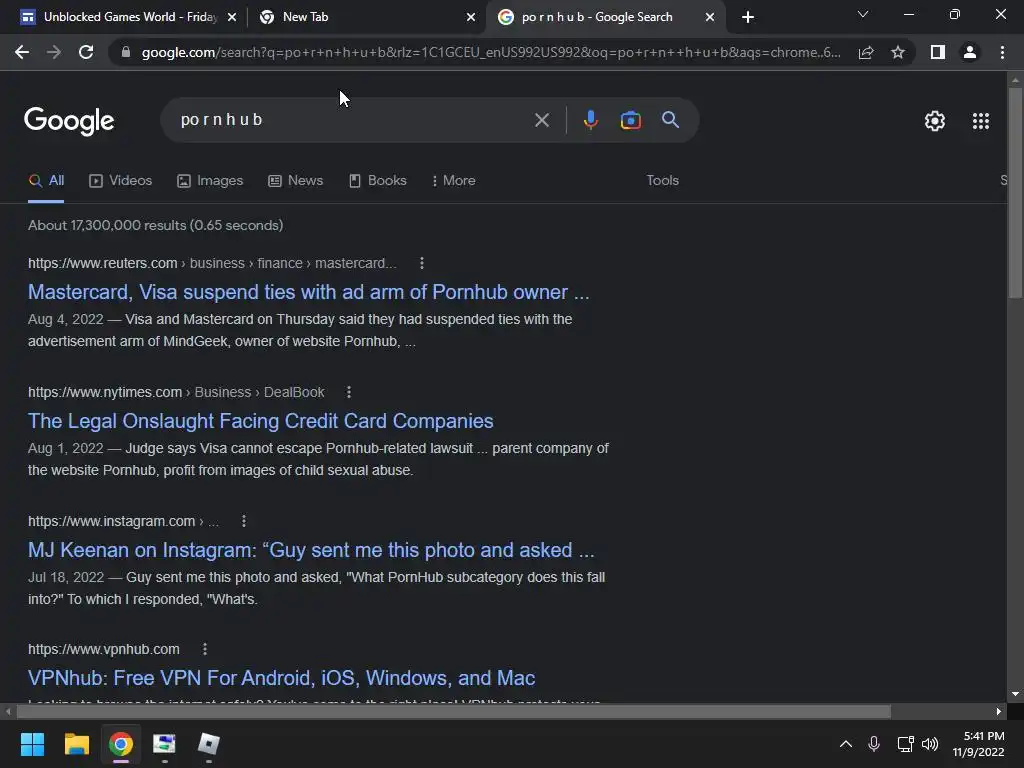This screenshot has height=768, width=1024.
Task: Open Google quick settings gear
Action: point(935,121)
